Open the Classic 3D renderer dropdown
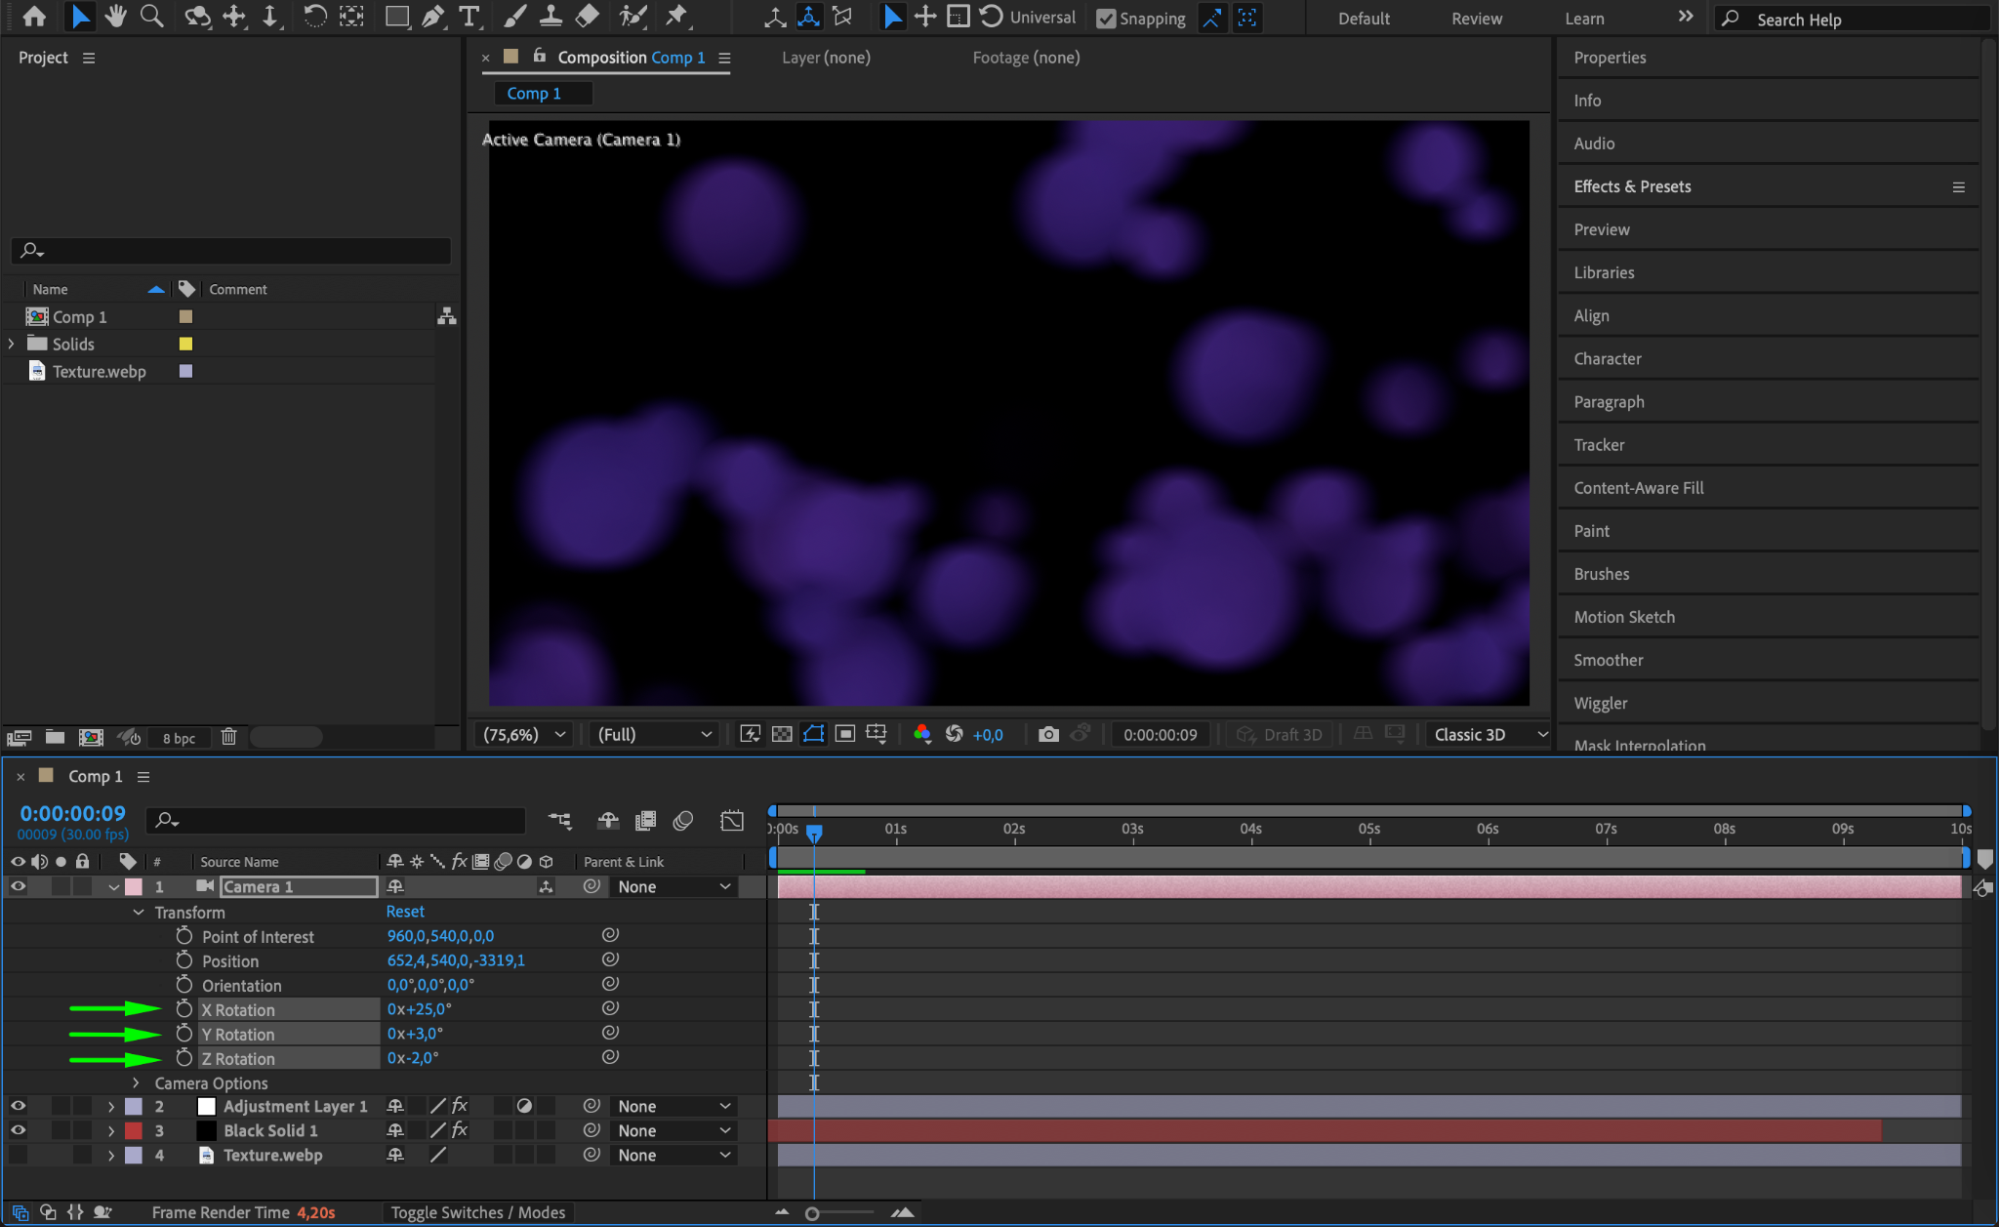The width and height of the screenshot is (1999, 1227). tap(1488, 734)
